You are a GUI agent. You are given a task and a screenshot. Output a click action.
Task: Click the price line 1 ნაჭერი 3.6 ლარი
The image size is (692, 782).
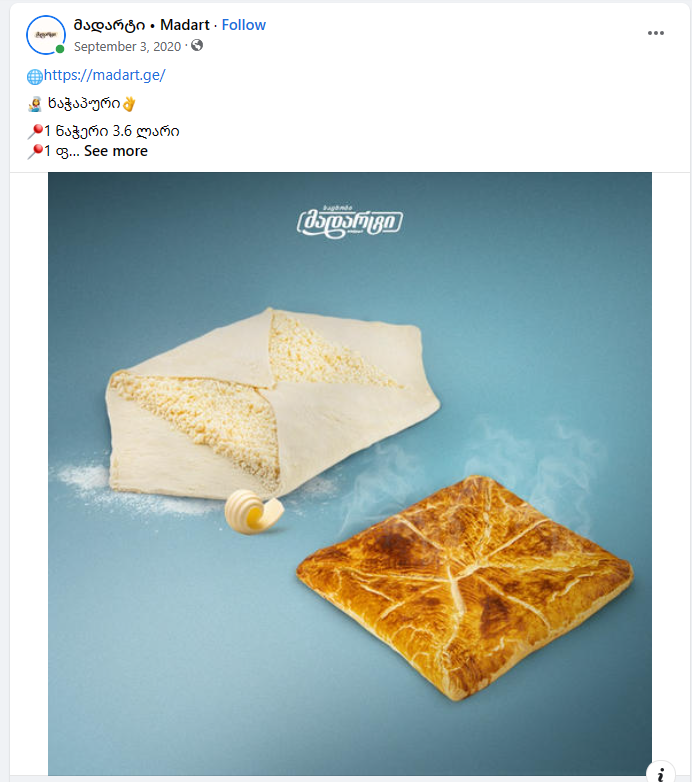(x=112, y=131)
